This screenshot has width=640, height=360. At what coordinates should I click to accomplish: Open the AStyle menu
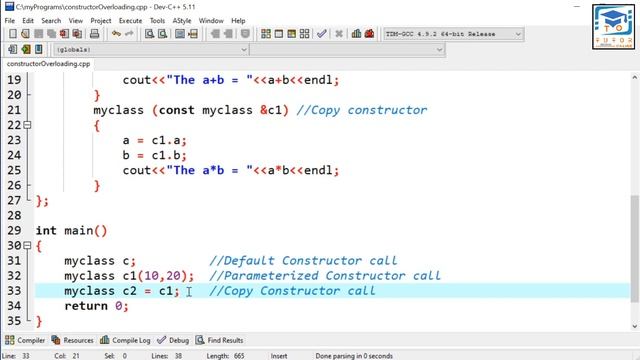182,20
